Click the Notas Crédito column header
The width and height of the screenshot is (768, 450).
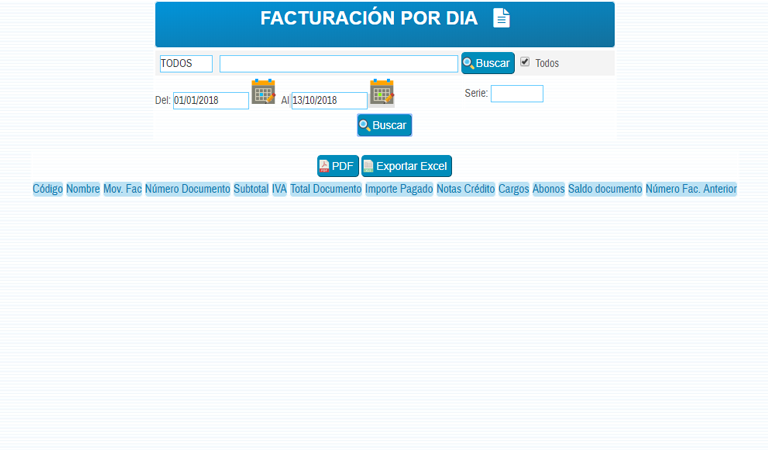click(x=465, y=189)
